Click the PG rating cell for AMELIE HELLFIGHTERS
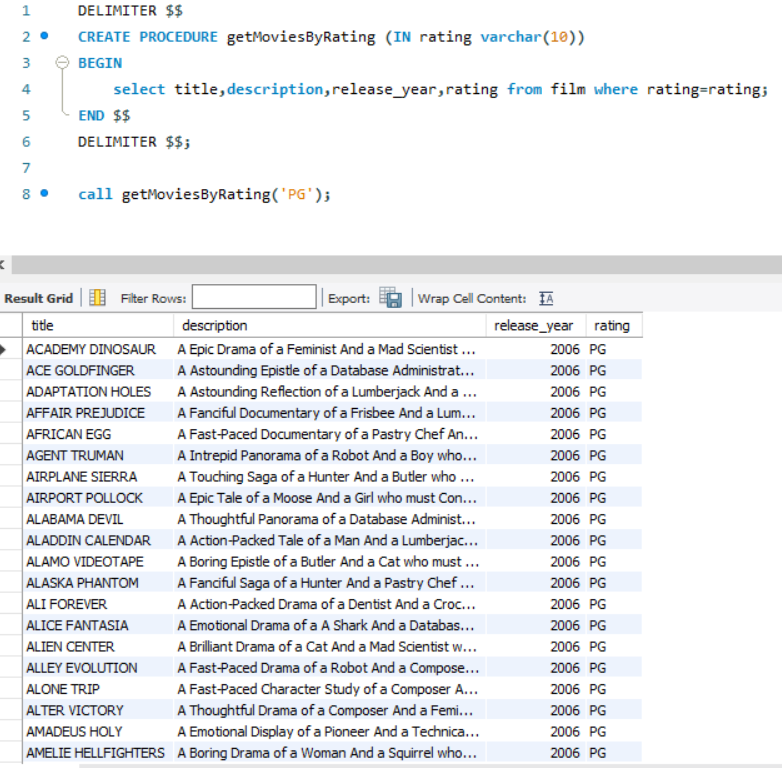Screen dimensions: 782x770 click(x=614, y=753)
